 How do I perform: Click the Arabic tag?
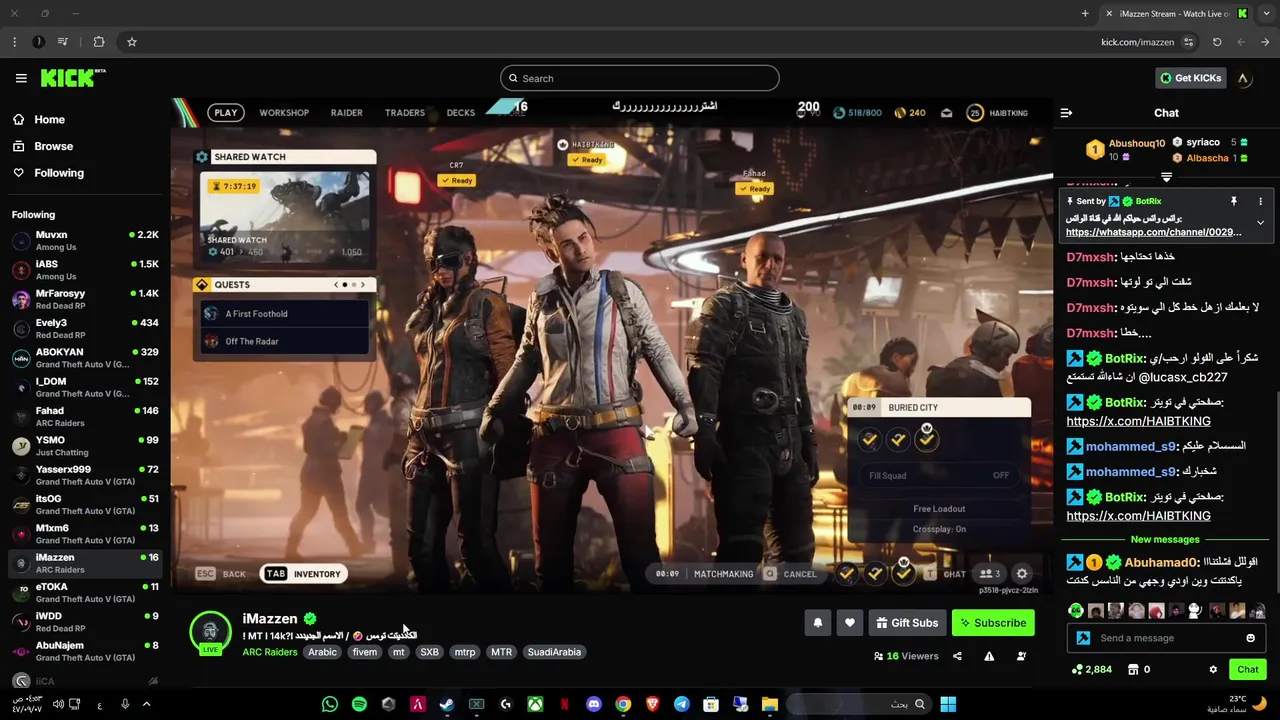pos(322,652)
